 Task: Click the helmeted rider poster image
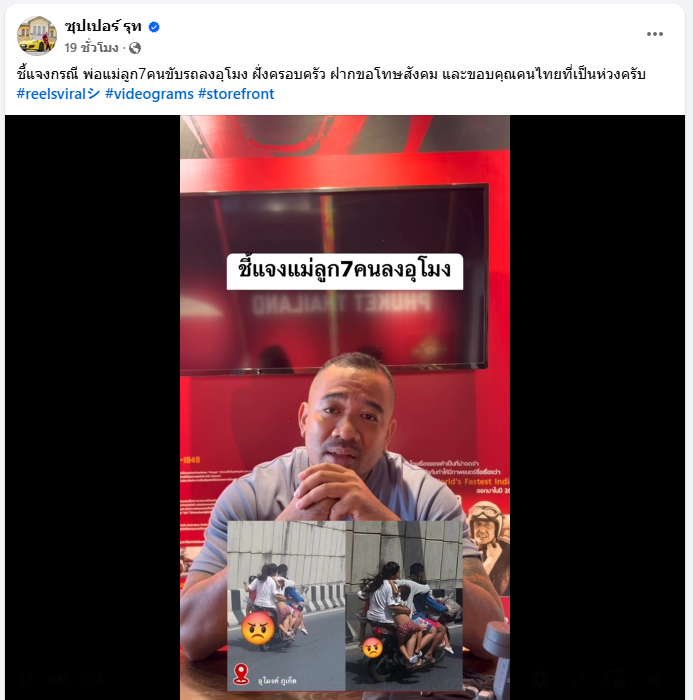488,545
